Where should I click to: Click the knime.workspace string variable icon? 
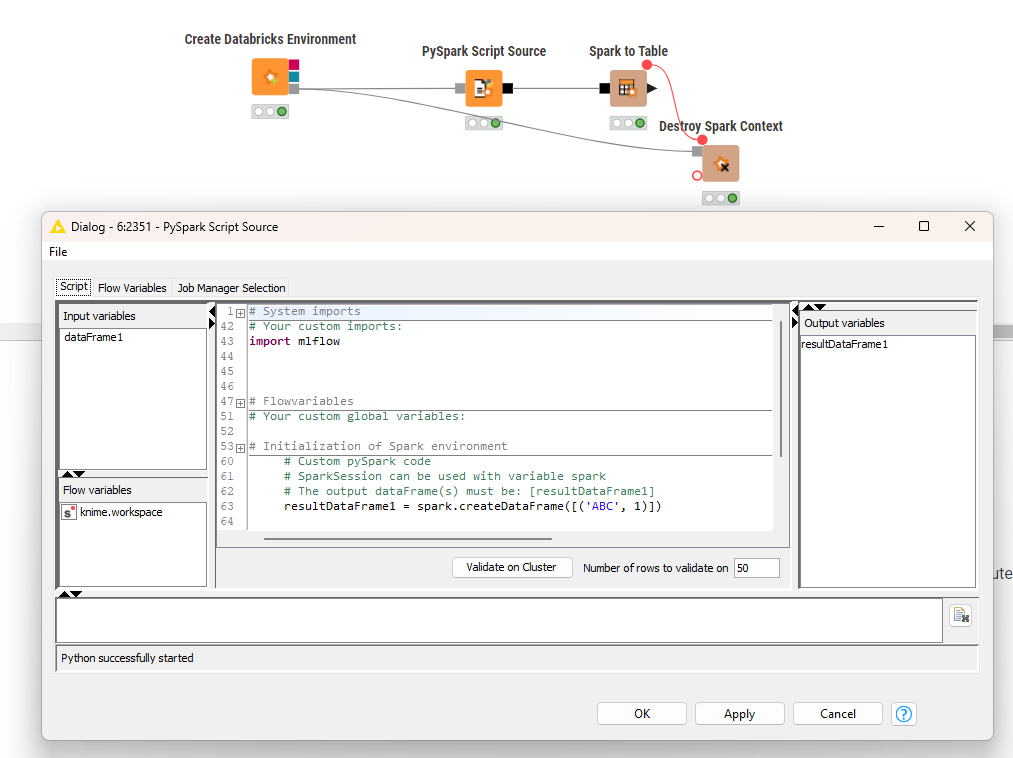[69, 512]
